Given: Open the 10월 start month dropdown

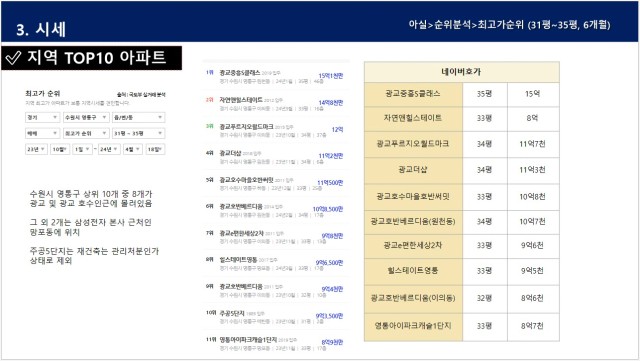Looking at the screenshot, I should (x=60, y=149).
